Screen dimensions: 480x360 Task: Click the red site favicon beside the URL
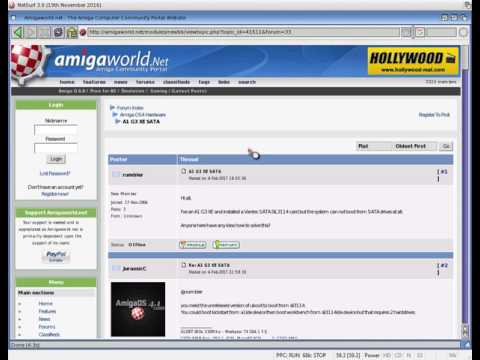pyautogui.click(x=83, y=32)
